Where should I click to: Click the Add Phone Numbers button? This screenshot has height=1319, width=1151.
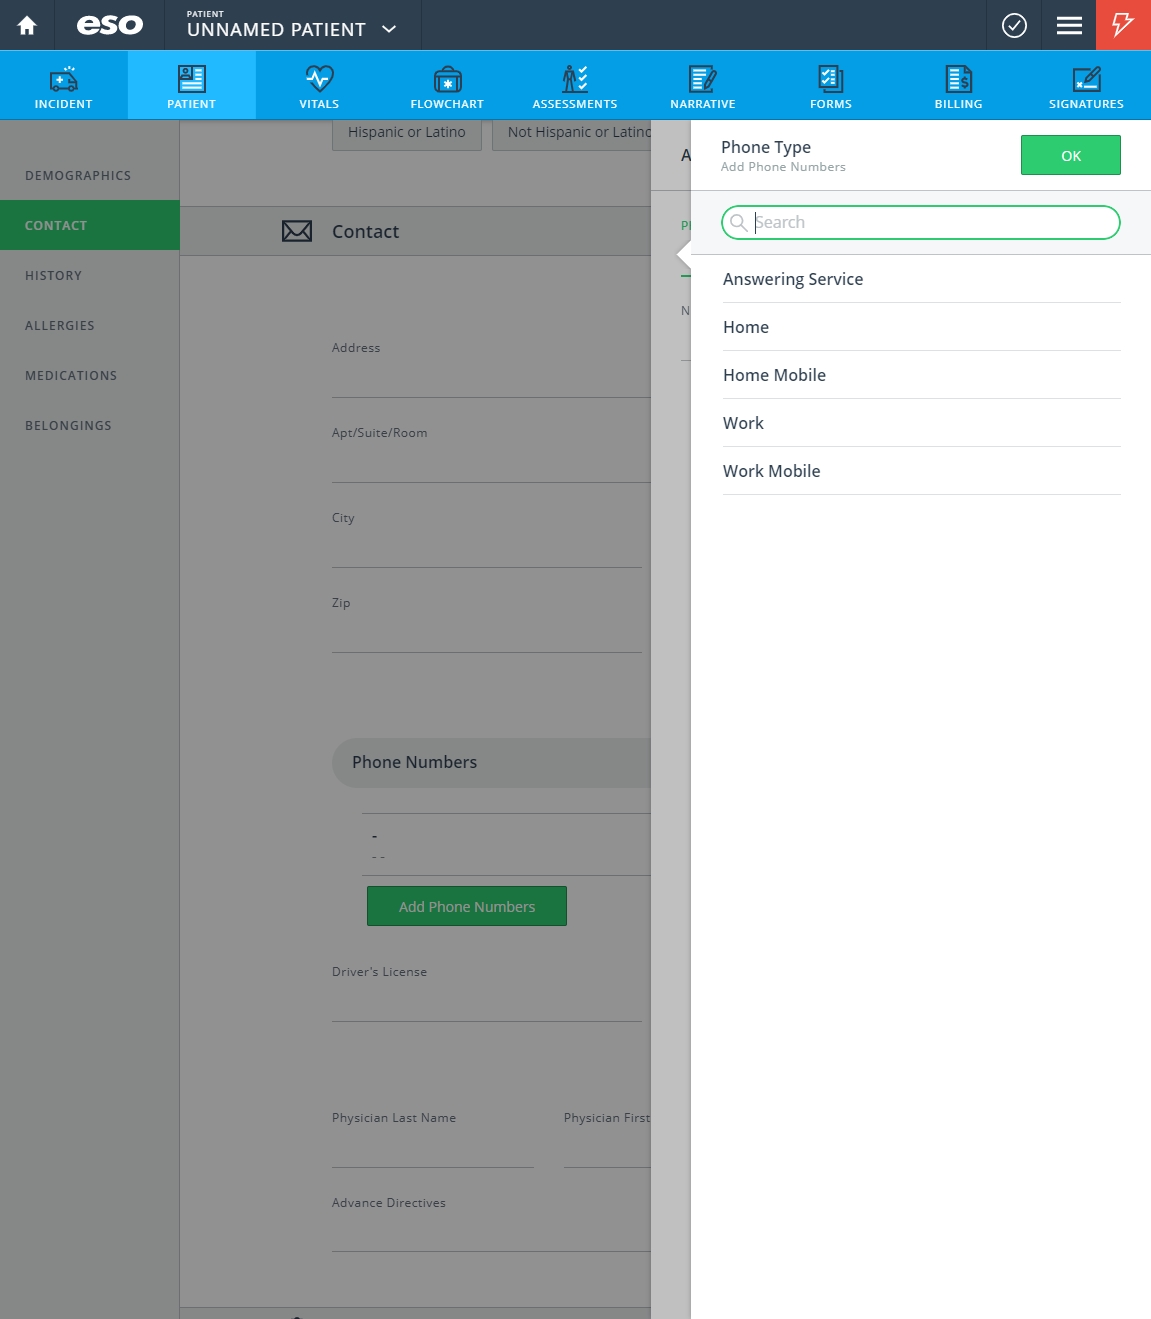466,906
